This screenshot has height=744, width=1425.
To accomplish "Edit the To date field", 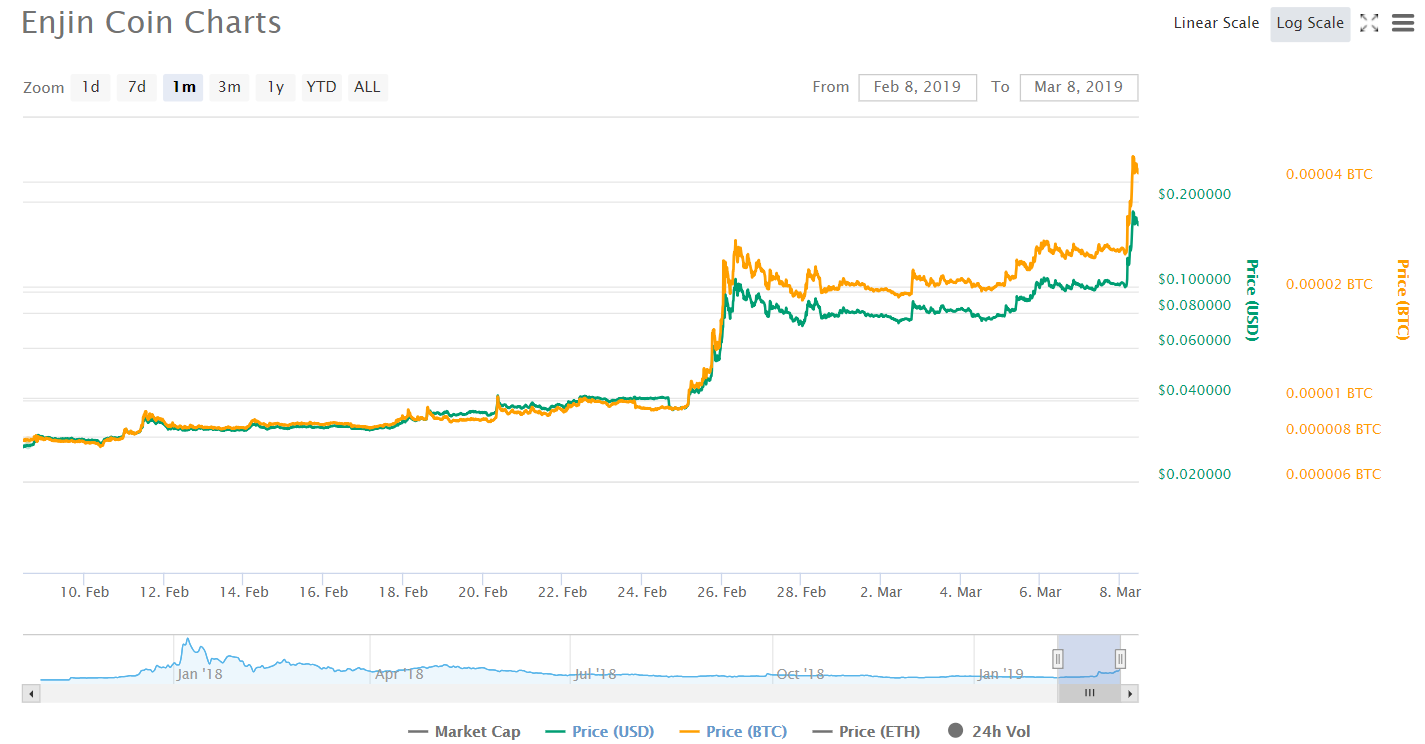I will 1078,87.
